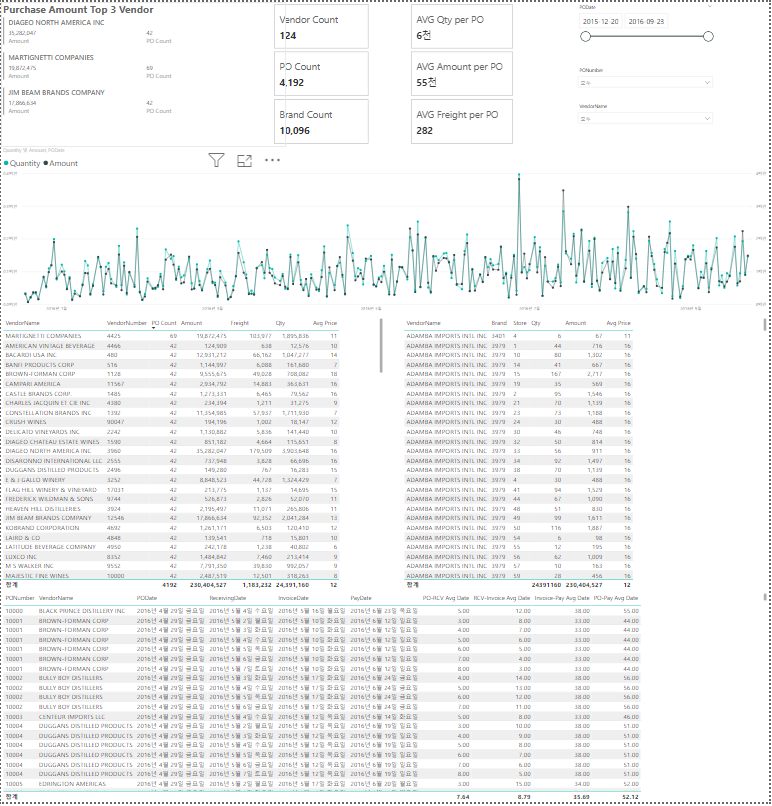772x806 pixels.
Task: Select the FREDERICK WILDMAN & SONS row
Action: 172,499
